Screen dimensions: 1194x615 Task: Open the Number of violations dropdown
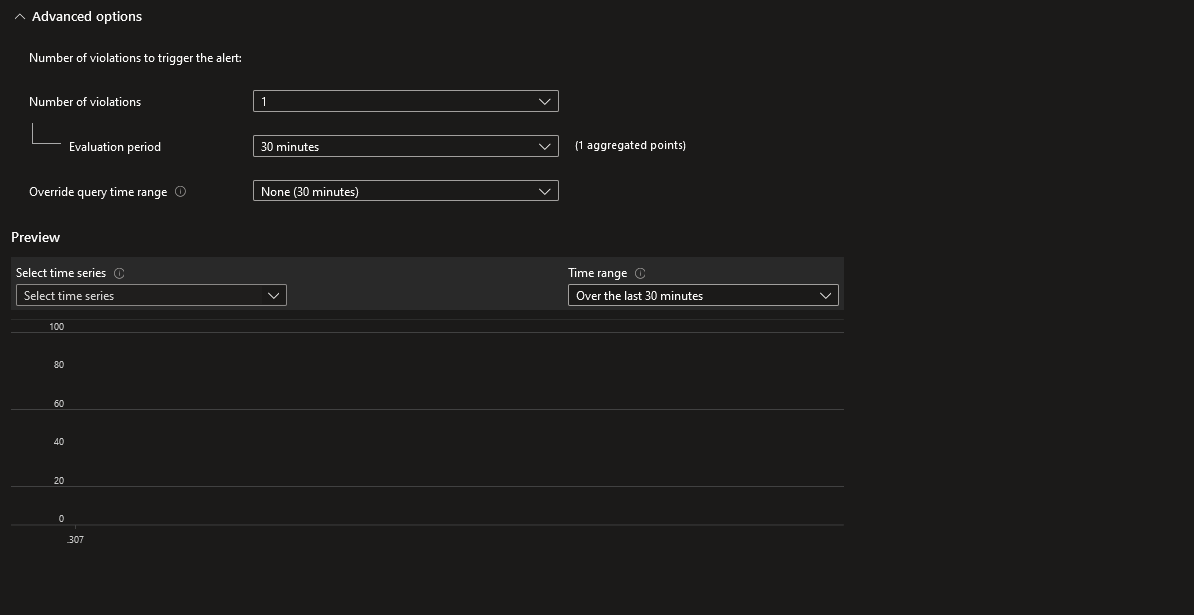406,101
